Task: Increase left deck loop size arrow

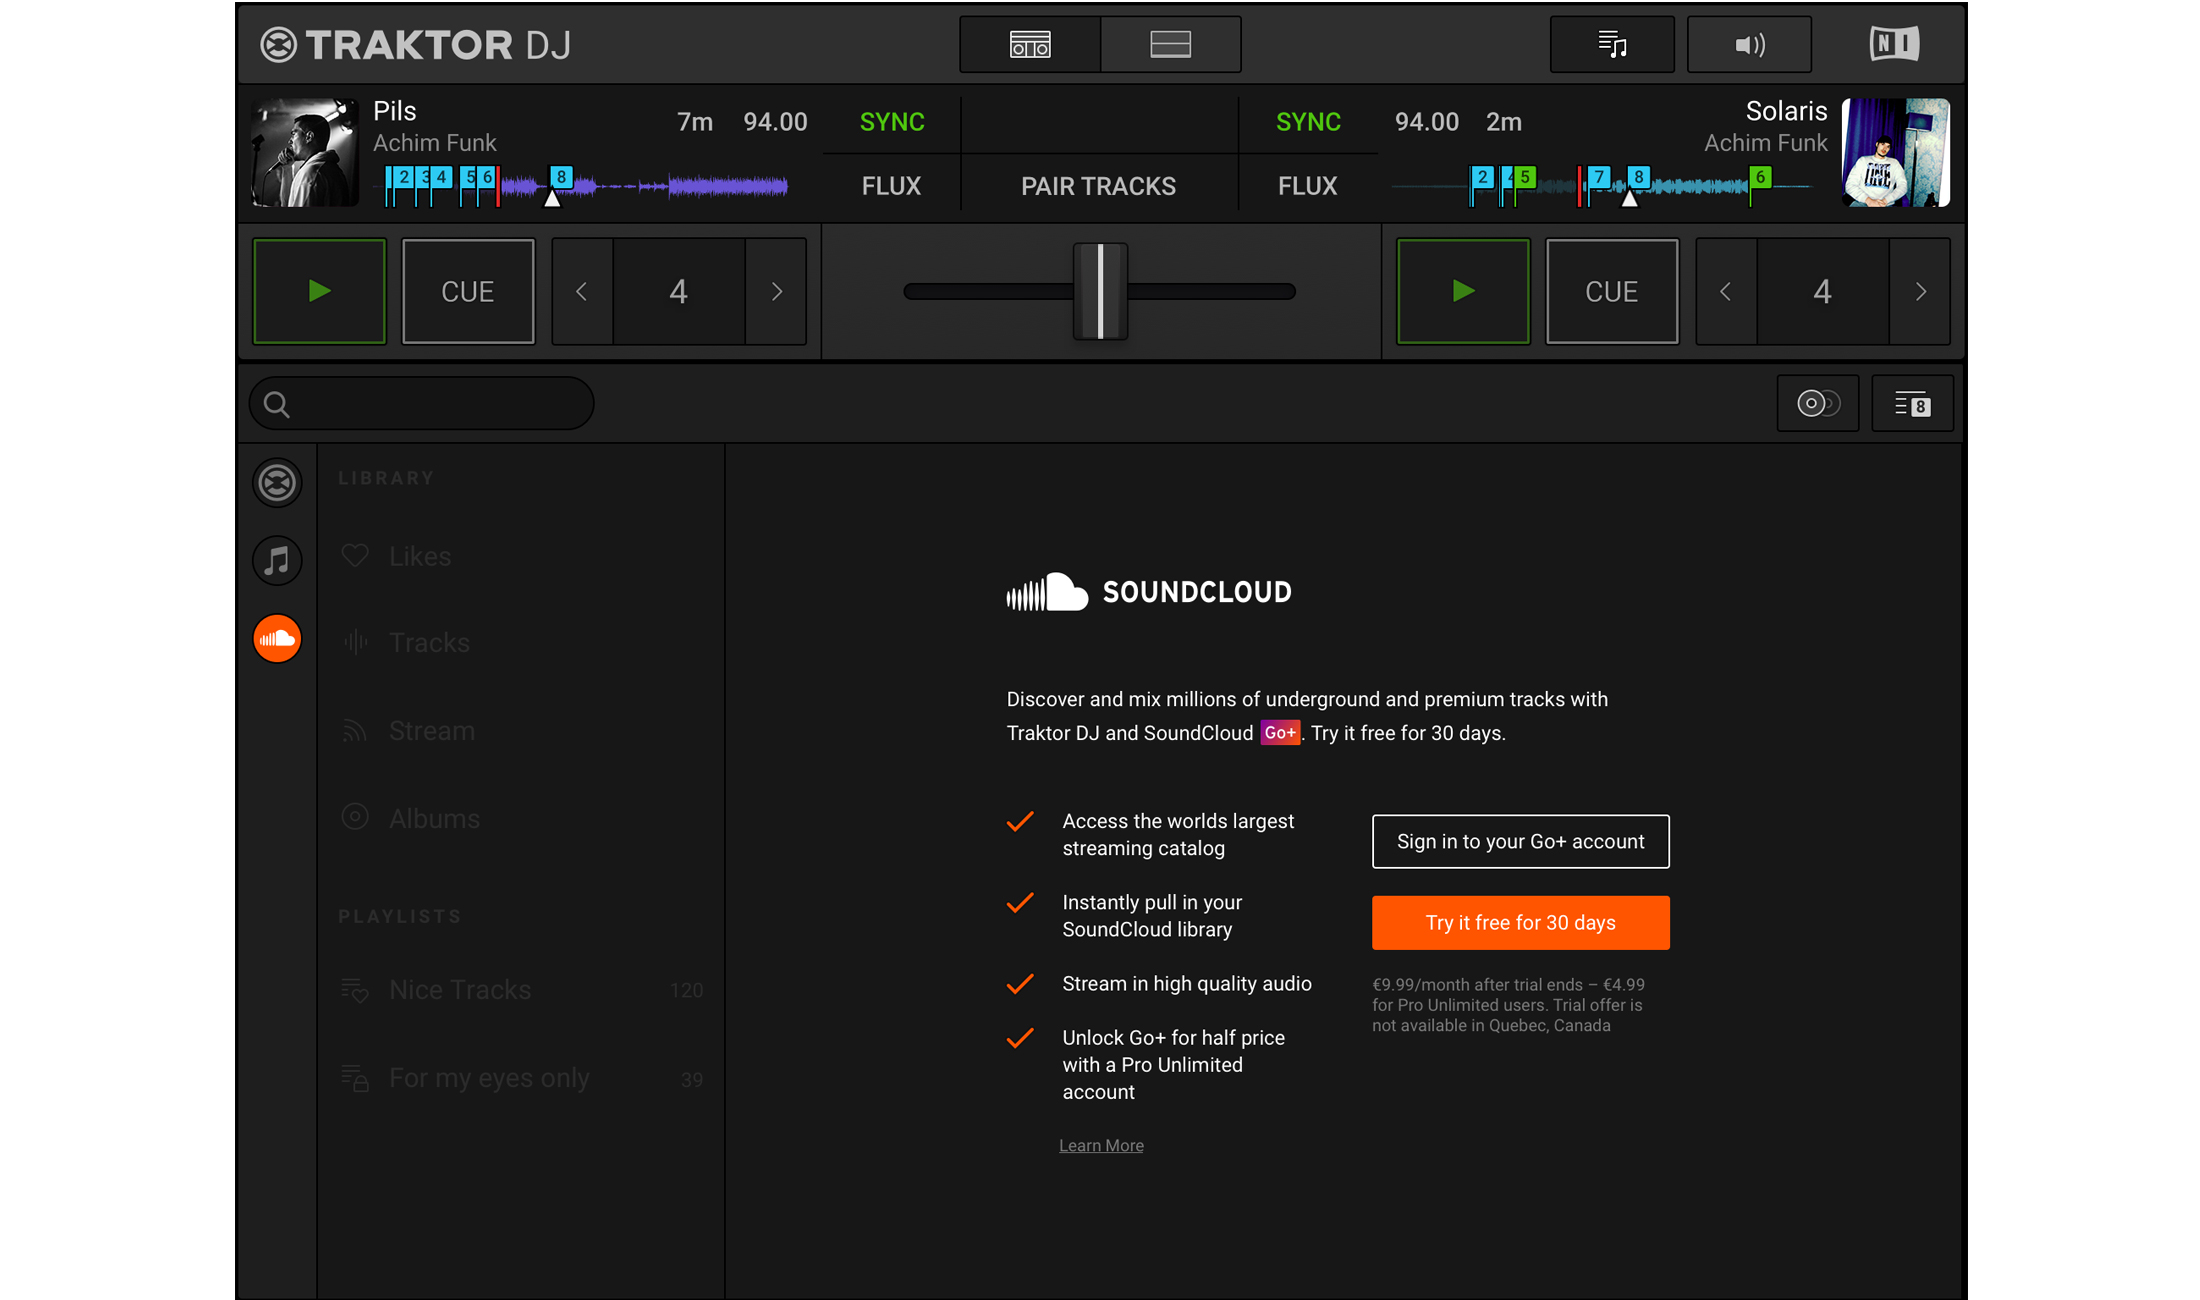Action: [776, 292]
